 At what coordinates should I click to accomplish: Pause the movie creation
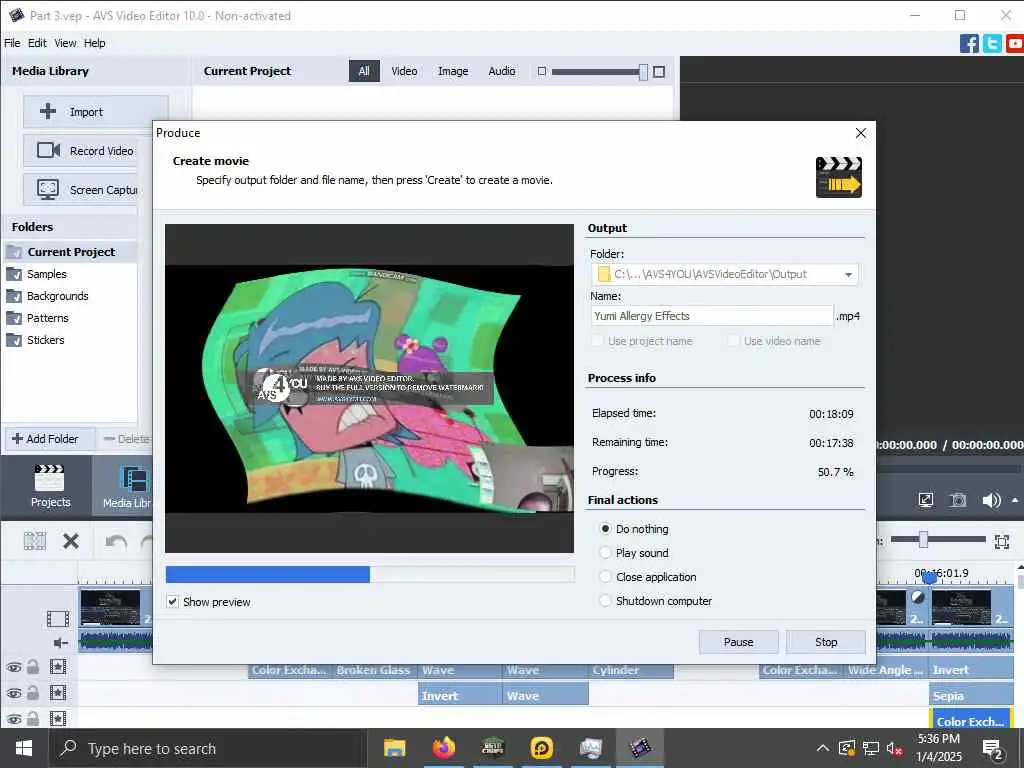[x=739, y=642]
